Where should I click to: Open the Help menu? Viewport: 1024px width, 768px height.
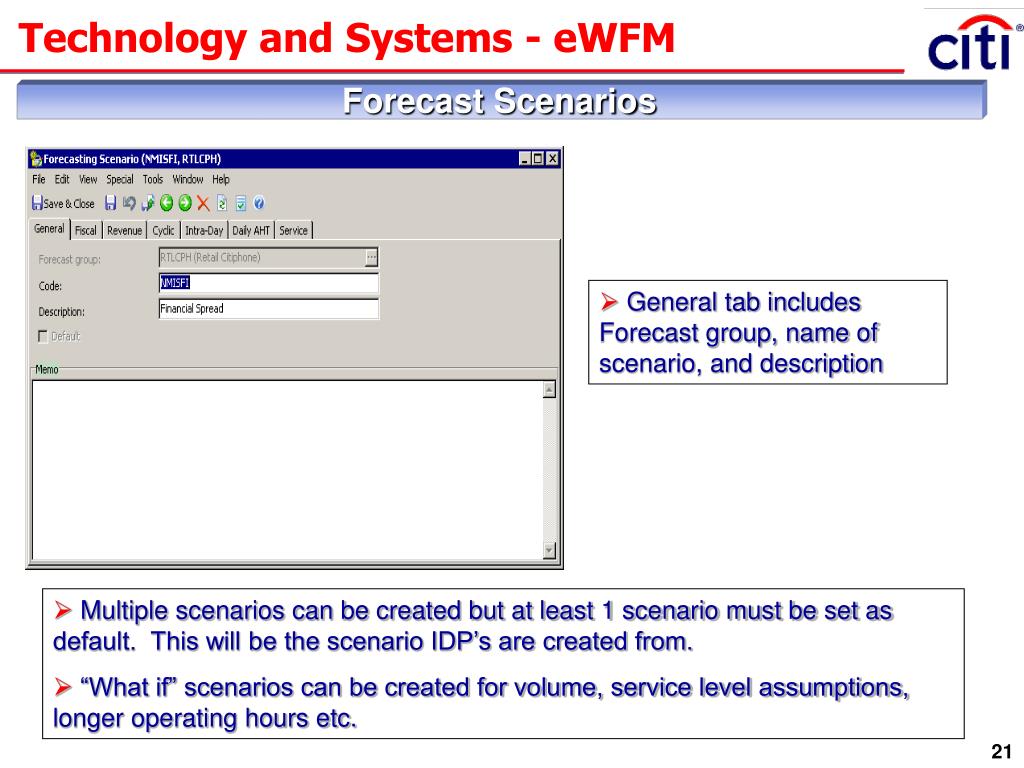pos(221,180)
